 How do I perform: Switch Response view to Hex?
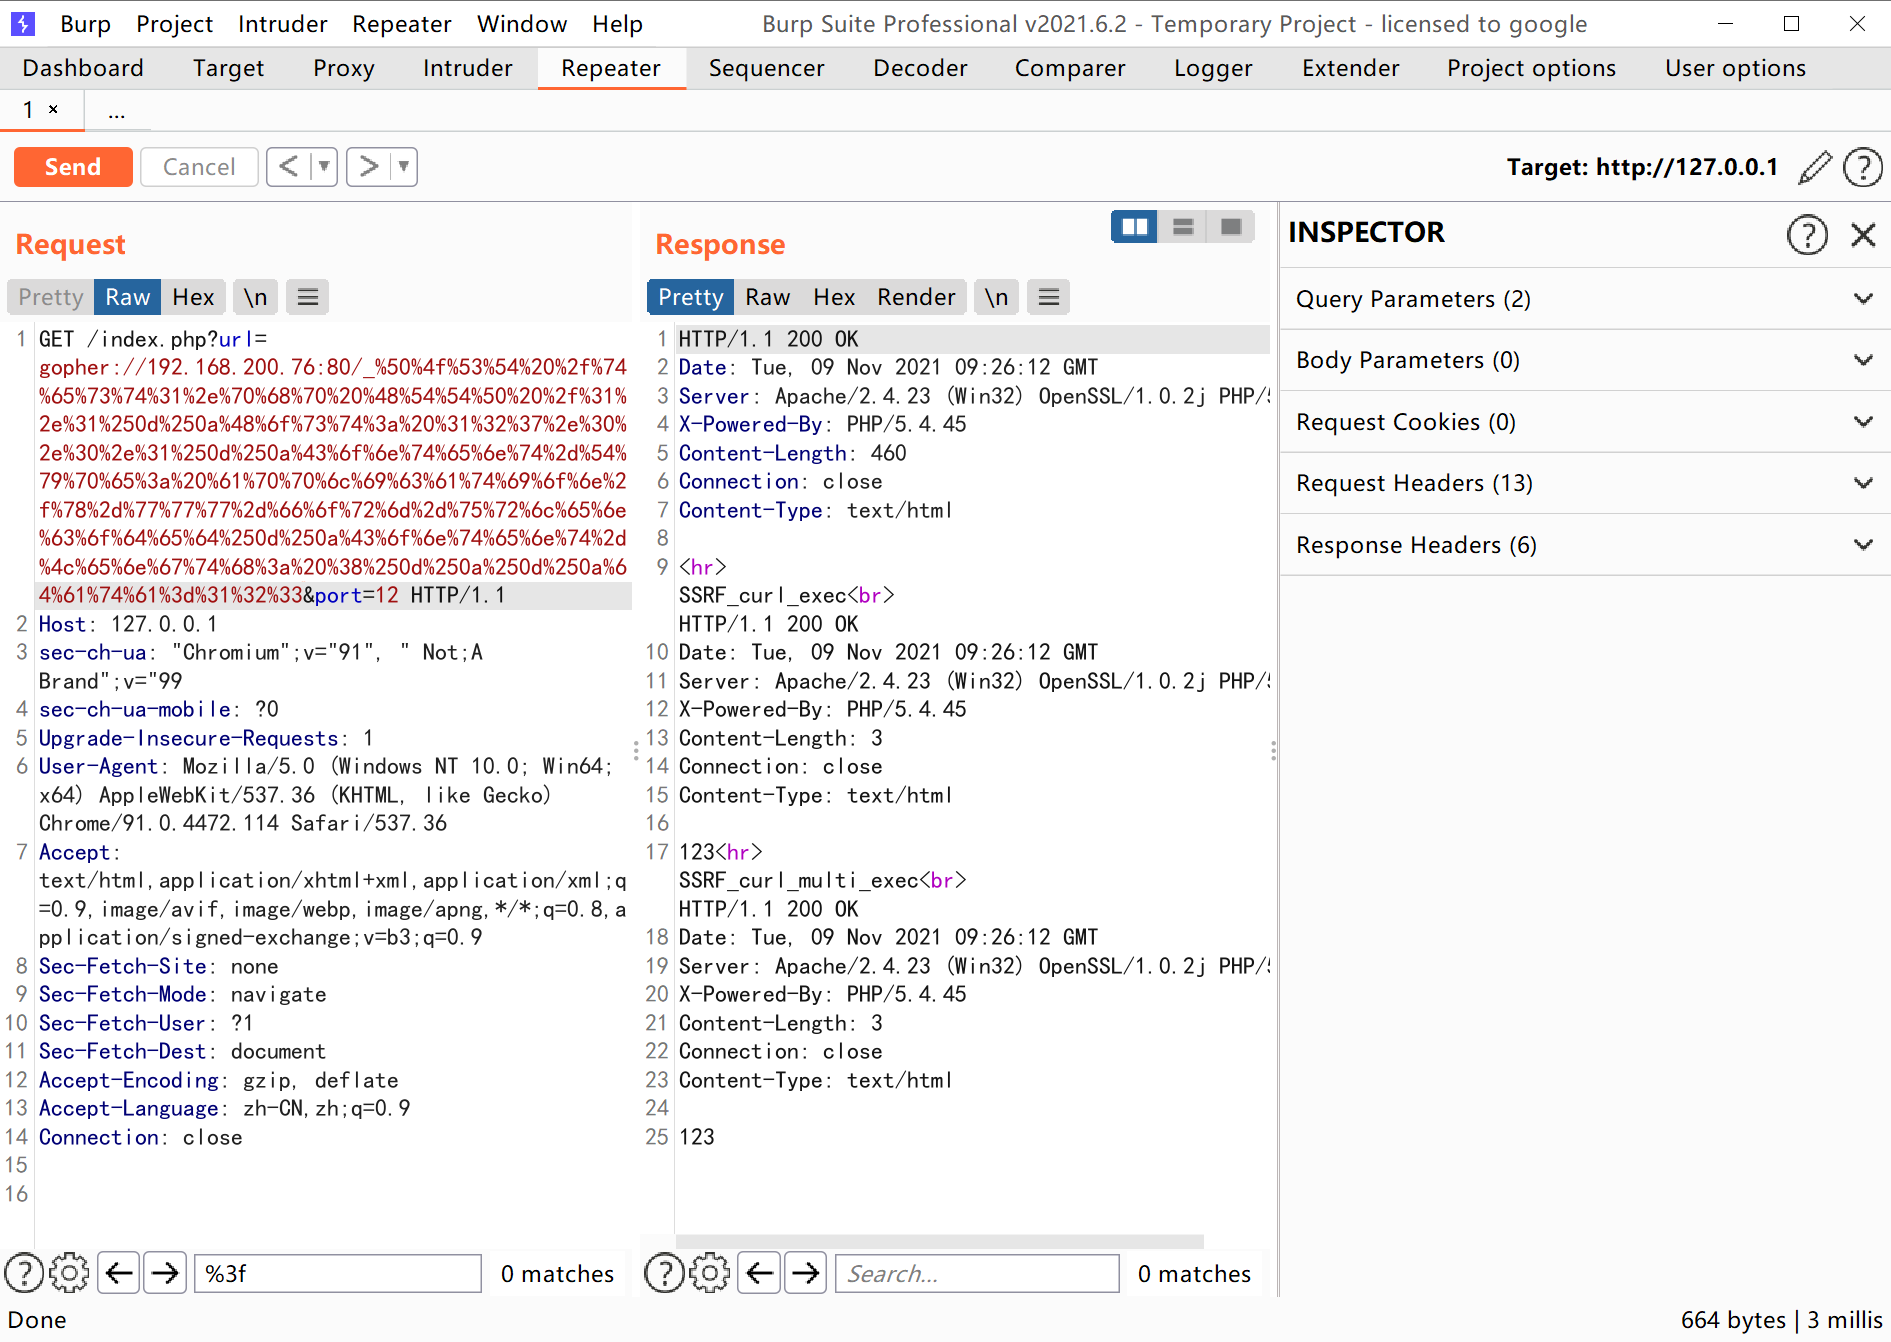(834, 297)
